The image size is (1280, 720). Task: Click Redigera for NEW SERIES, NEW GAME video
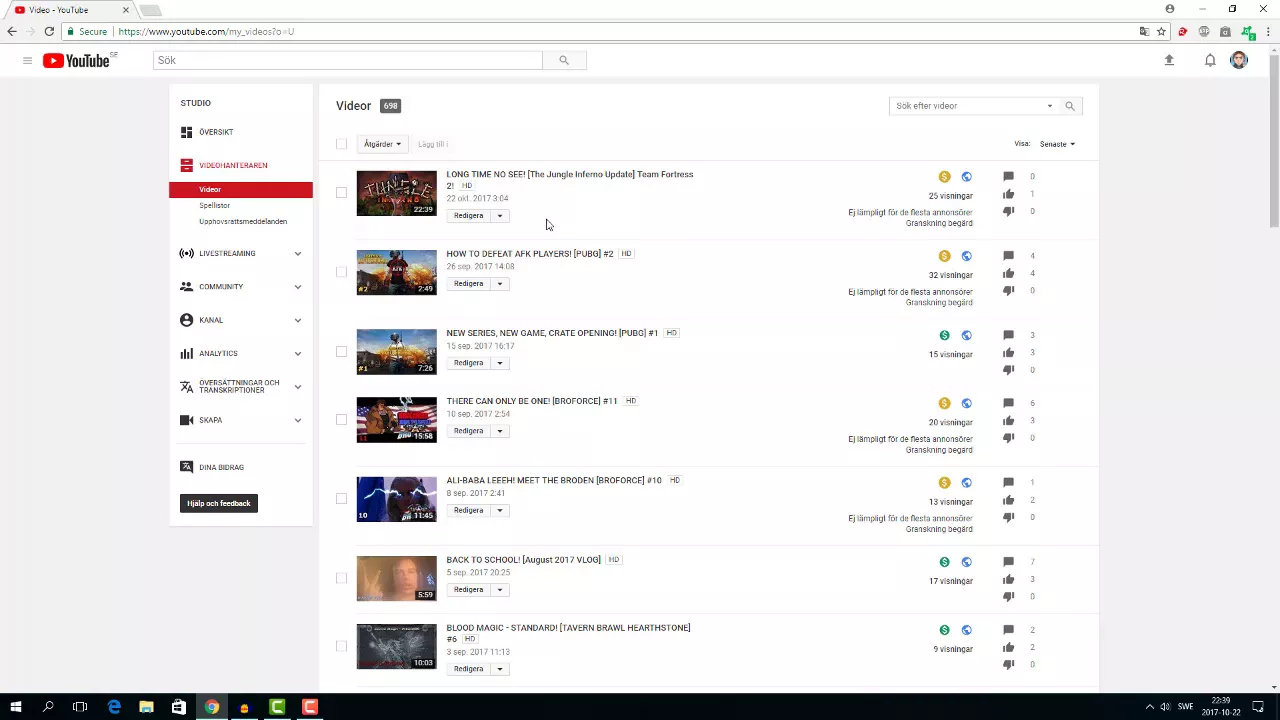pyautogui.click(x=468, y=363)
